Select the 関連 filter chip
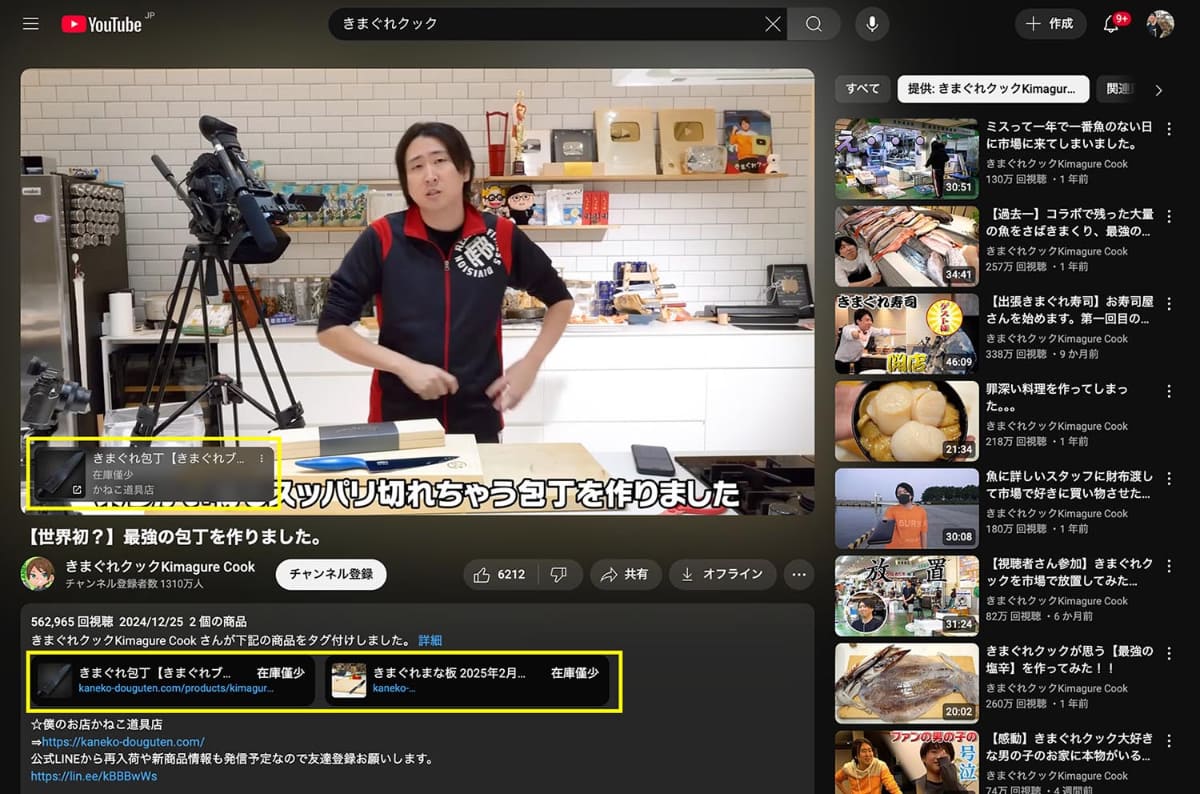Image resolution: width=1200 pixels, height=794 pixels. click(x=1116, y=89)
